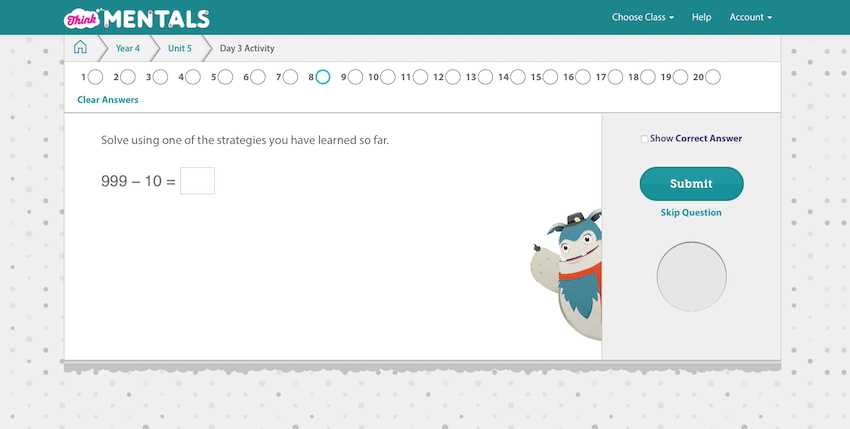Click the Clear Answers link
The height and width of the screenshot is (429, 850).
point(108,100)
